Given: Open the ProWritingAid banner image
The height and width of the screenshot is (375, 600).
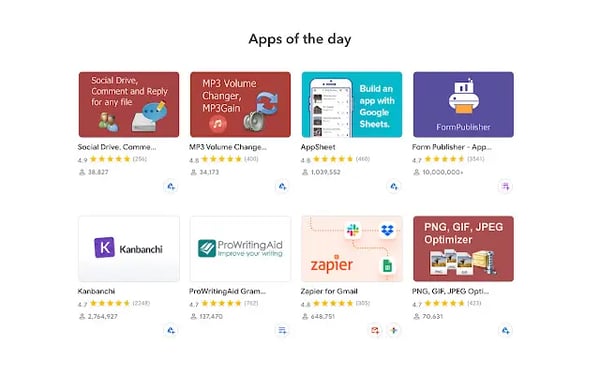Looking at the screenshot, I should pos(240,249).
